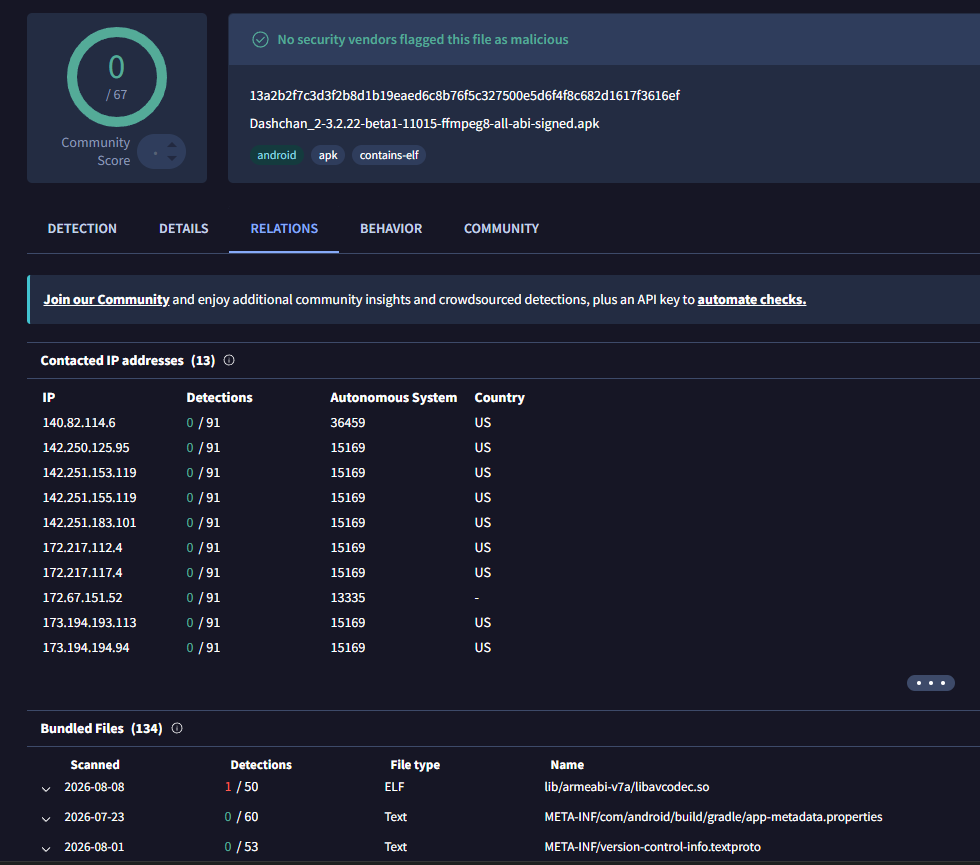Click autonomous system 36459
The image size is (980, 865).
[348, 422]
